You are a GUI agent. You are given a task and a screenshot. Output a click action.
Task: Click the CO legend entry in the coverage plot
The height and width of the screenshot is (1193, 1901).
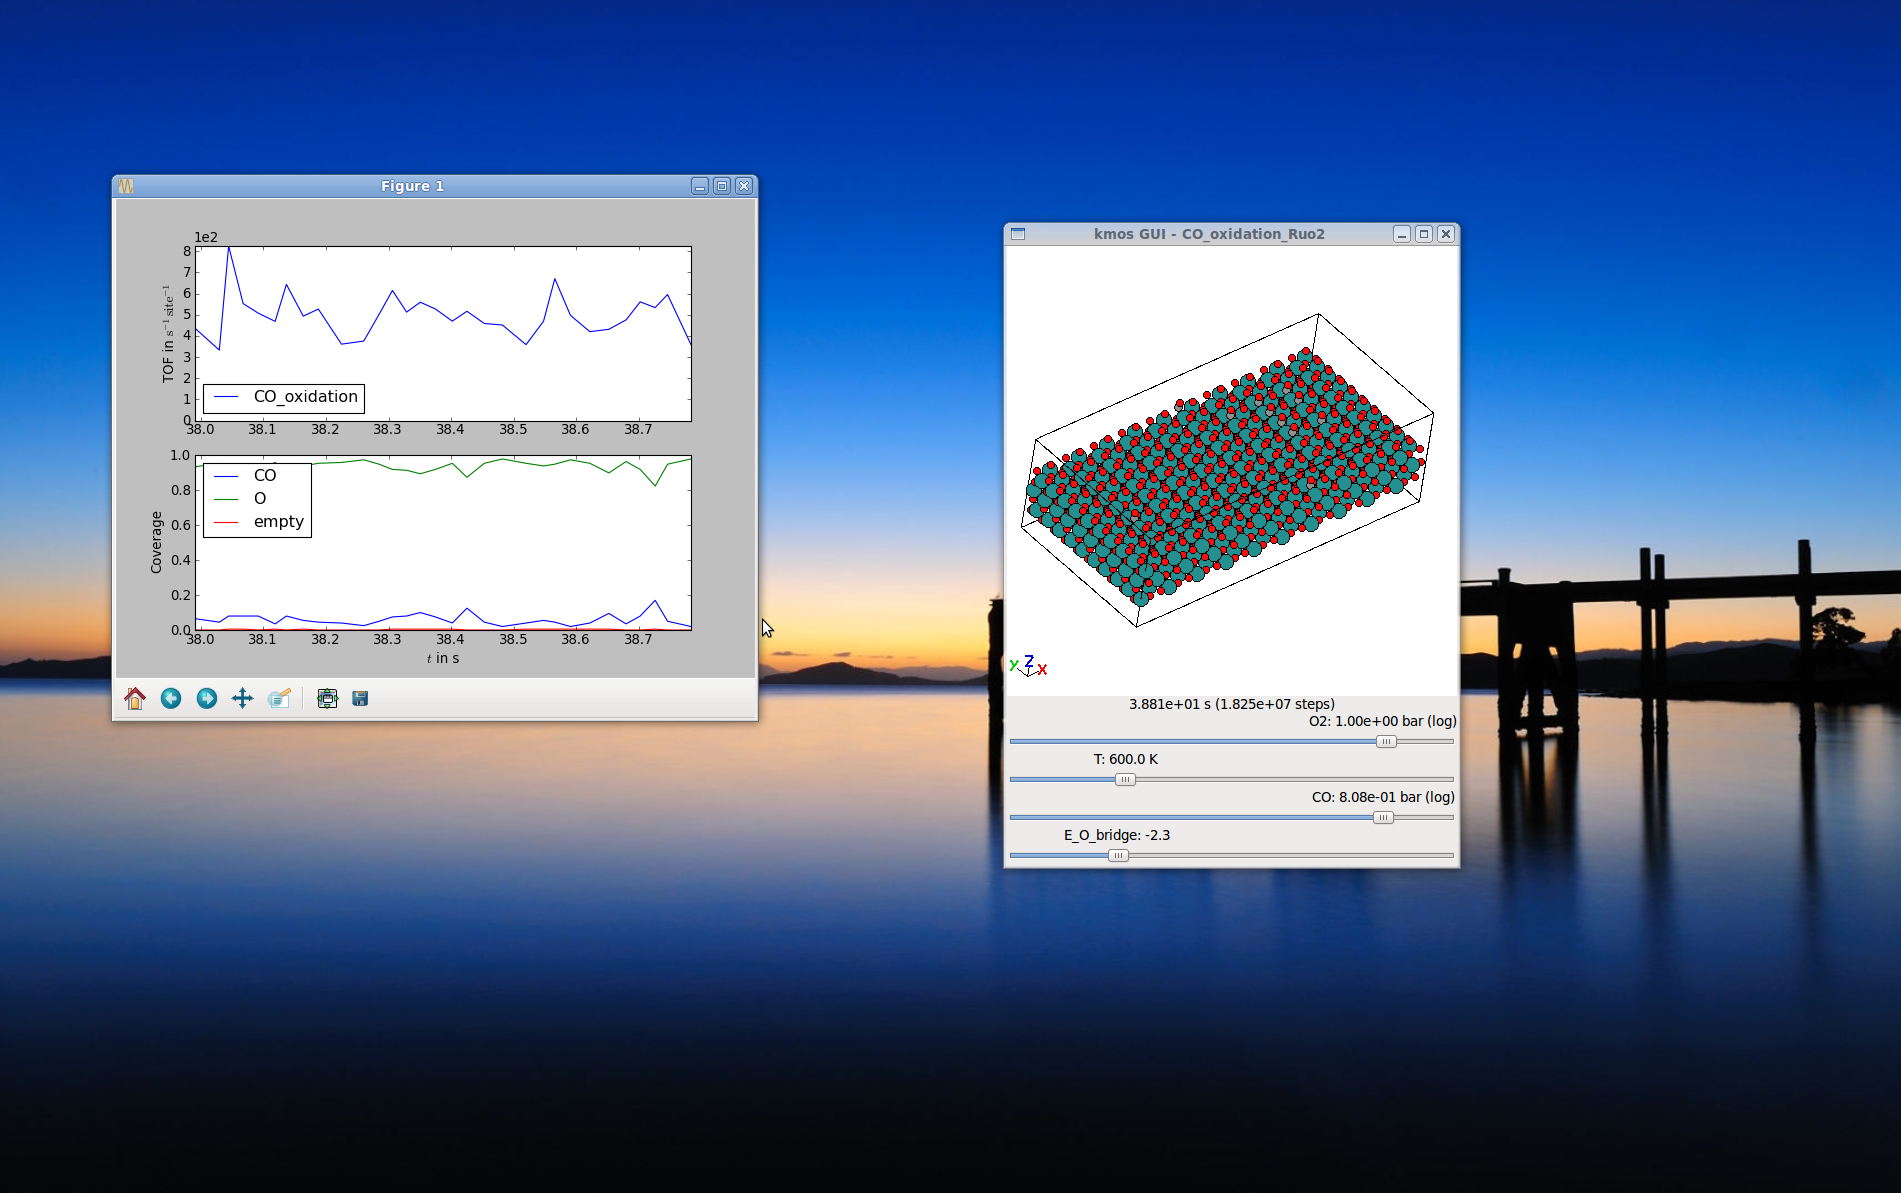(x=257, y=476)
